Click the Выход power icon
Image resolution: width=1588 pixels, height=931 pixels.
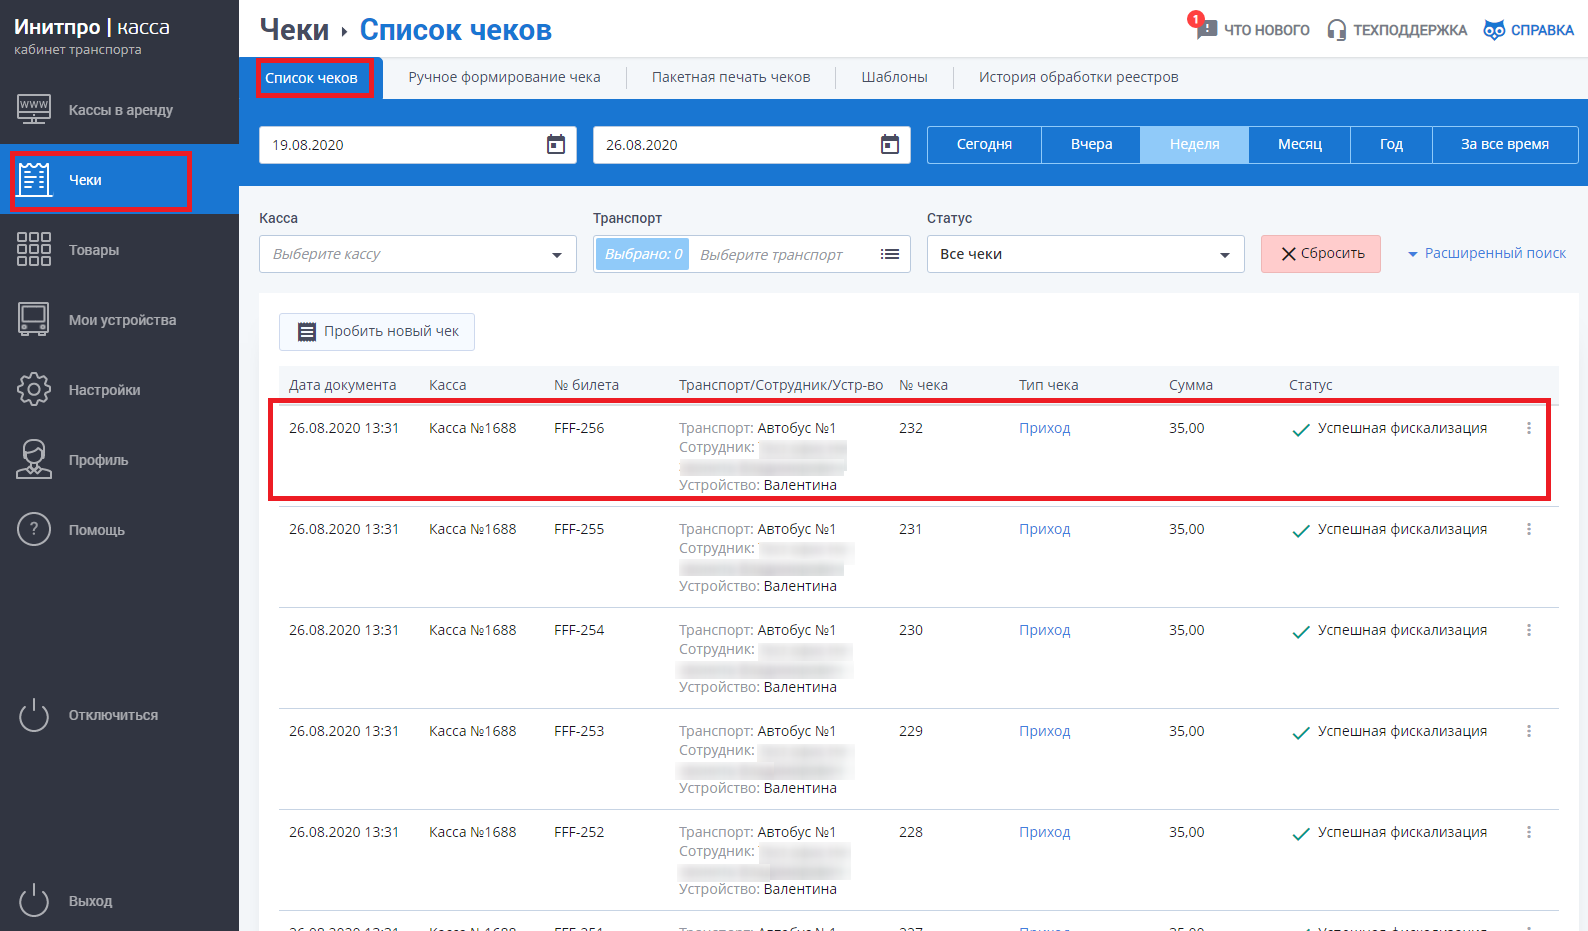[34, 901]
